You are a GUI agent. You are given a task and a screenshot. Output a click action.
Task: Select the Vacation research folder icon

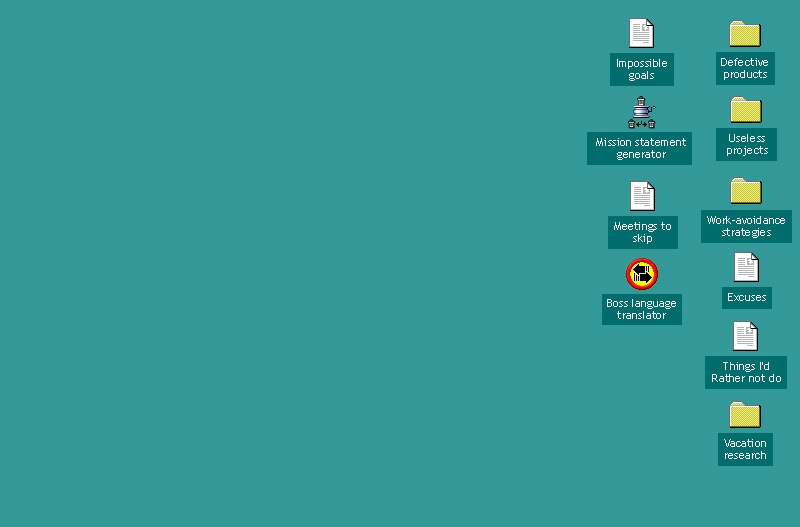[745, 415]
